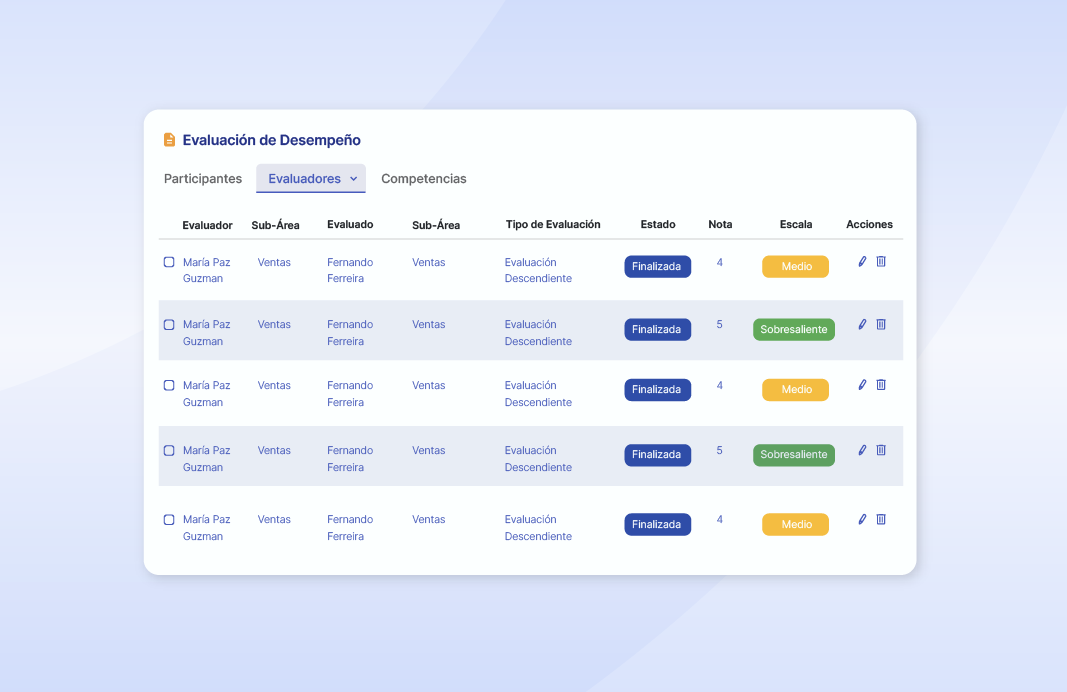Switch to the Competencias tab
Screen dimensions: 1067x692
424,178
